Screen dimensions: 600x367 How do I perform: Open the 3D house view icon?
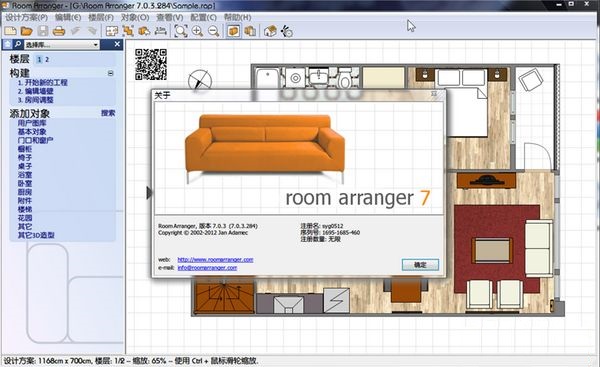pyautogui.click(x=270, y=31)
